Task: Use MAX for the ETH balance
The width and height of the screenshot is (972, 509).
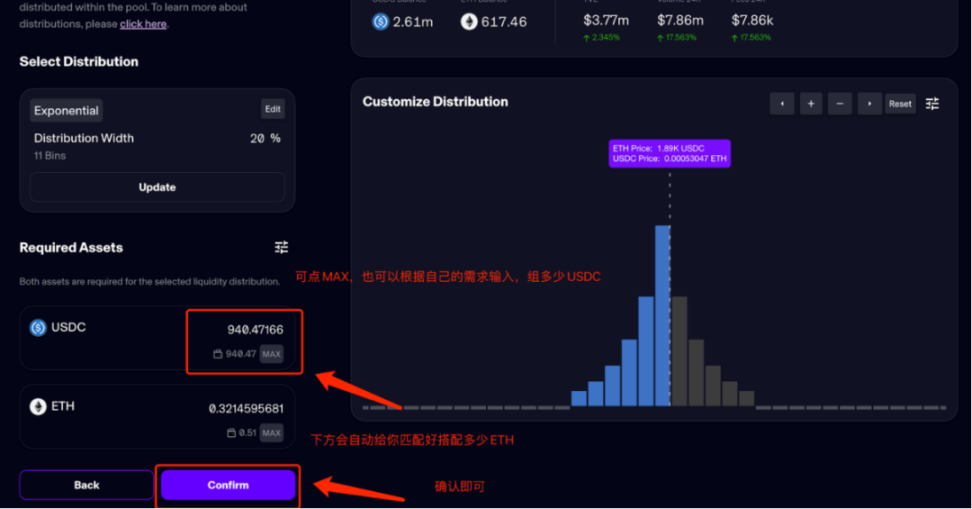Action: tap(272, 433)
